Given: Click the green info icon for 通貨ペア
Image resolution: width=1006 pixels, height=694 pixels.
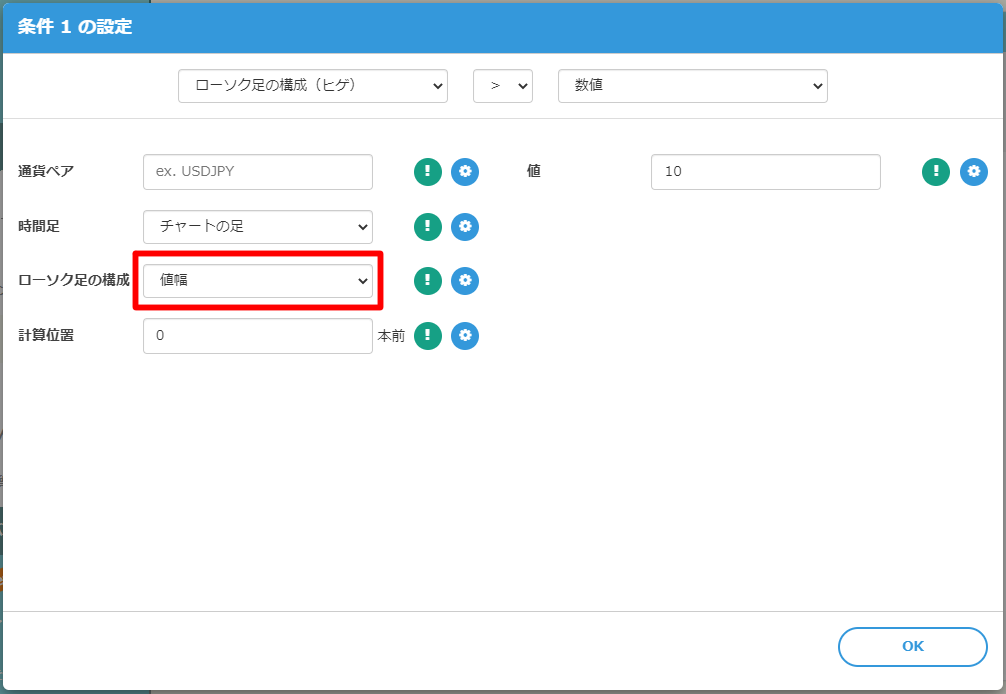Looking at the screenshot, I should coord(428,172).
